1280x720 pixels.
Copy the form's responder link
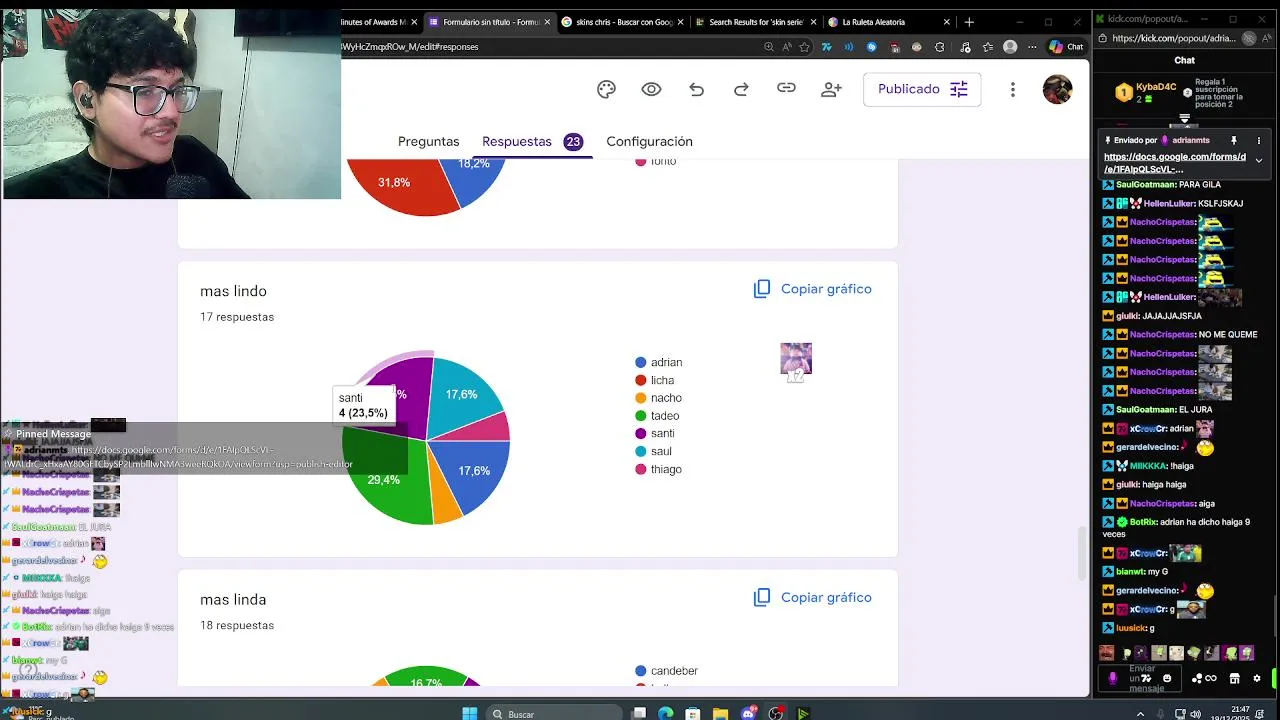(786, 89)
